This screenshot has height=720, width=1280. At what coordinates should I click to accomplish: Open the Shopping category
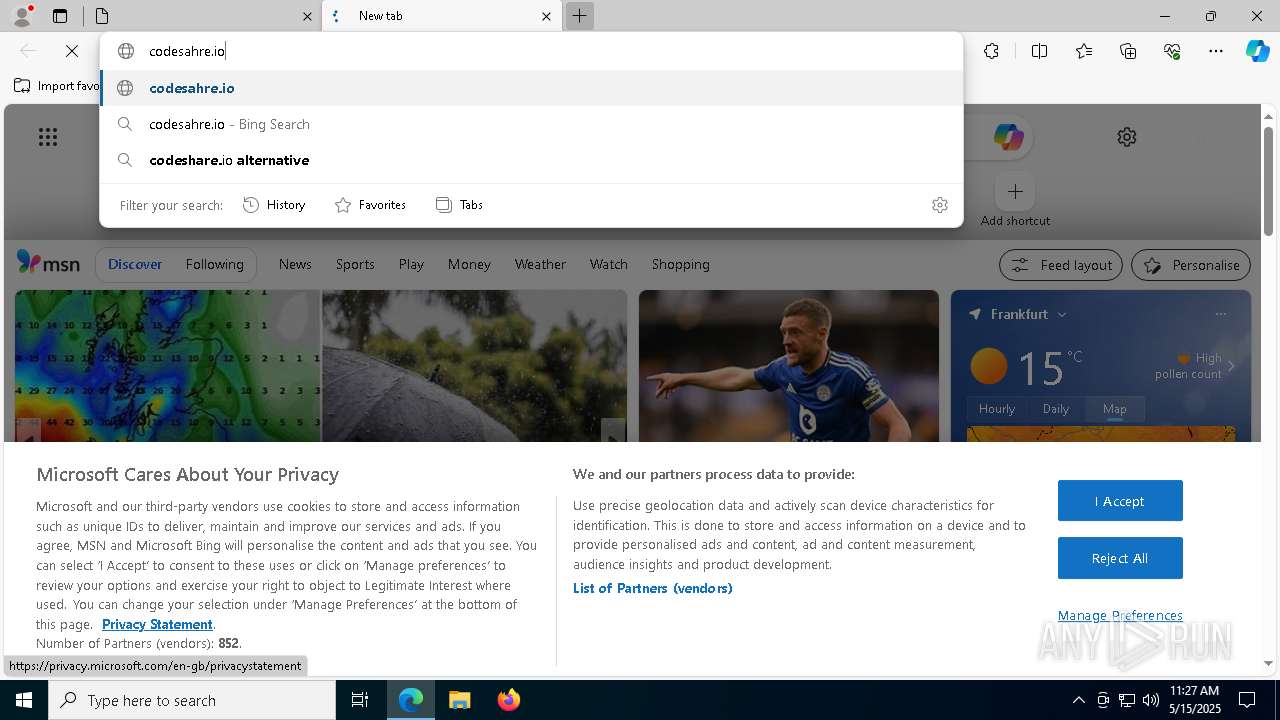[680, 264]
